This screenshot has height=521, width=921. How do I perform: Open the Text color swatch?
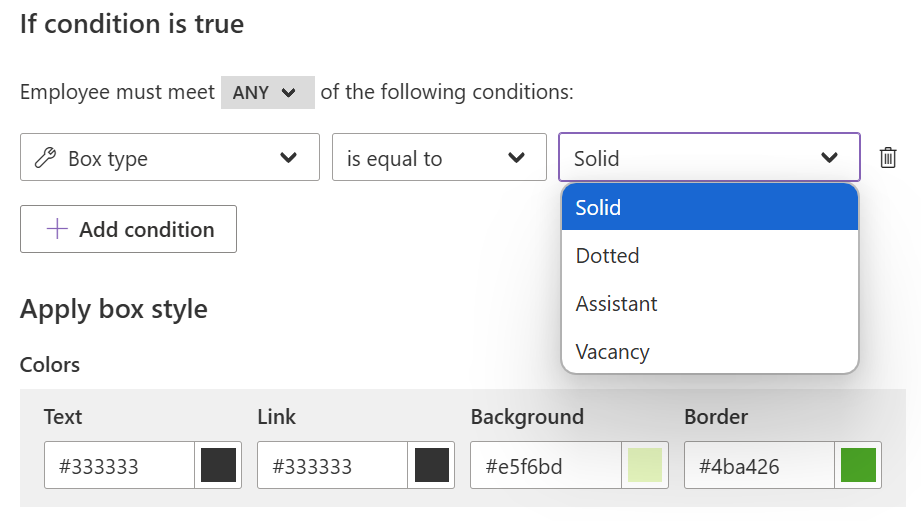pyautogui.click(x=219, y=465)
